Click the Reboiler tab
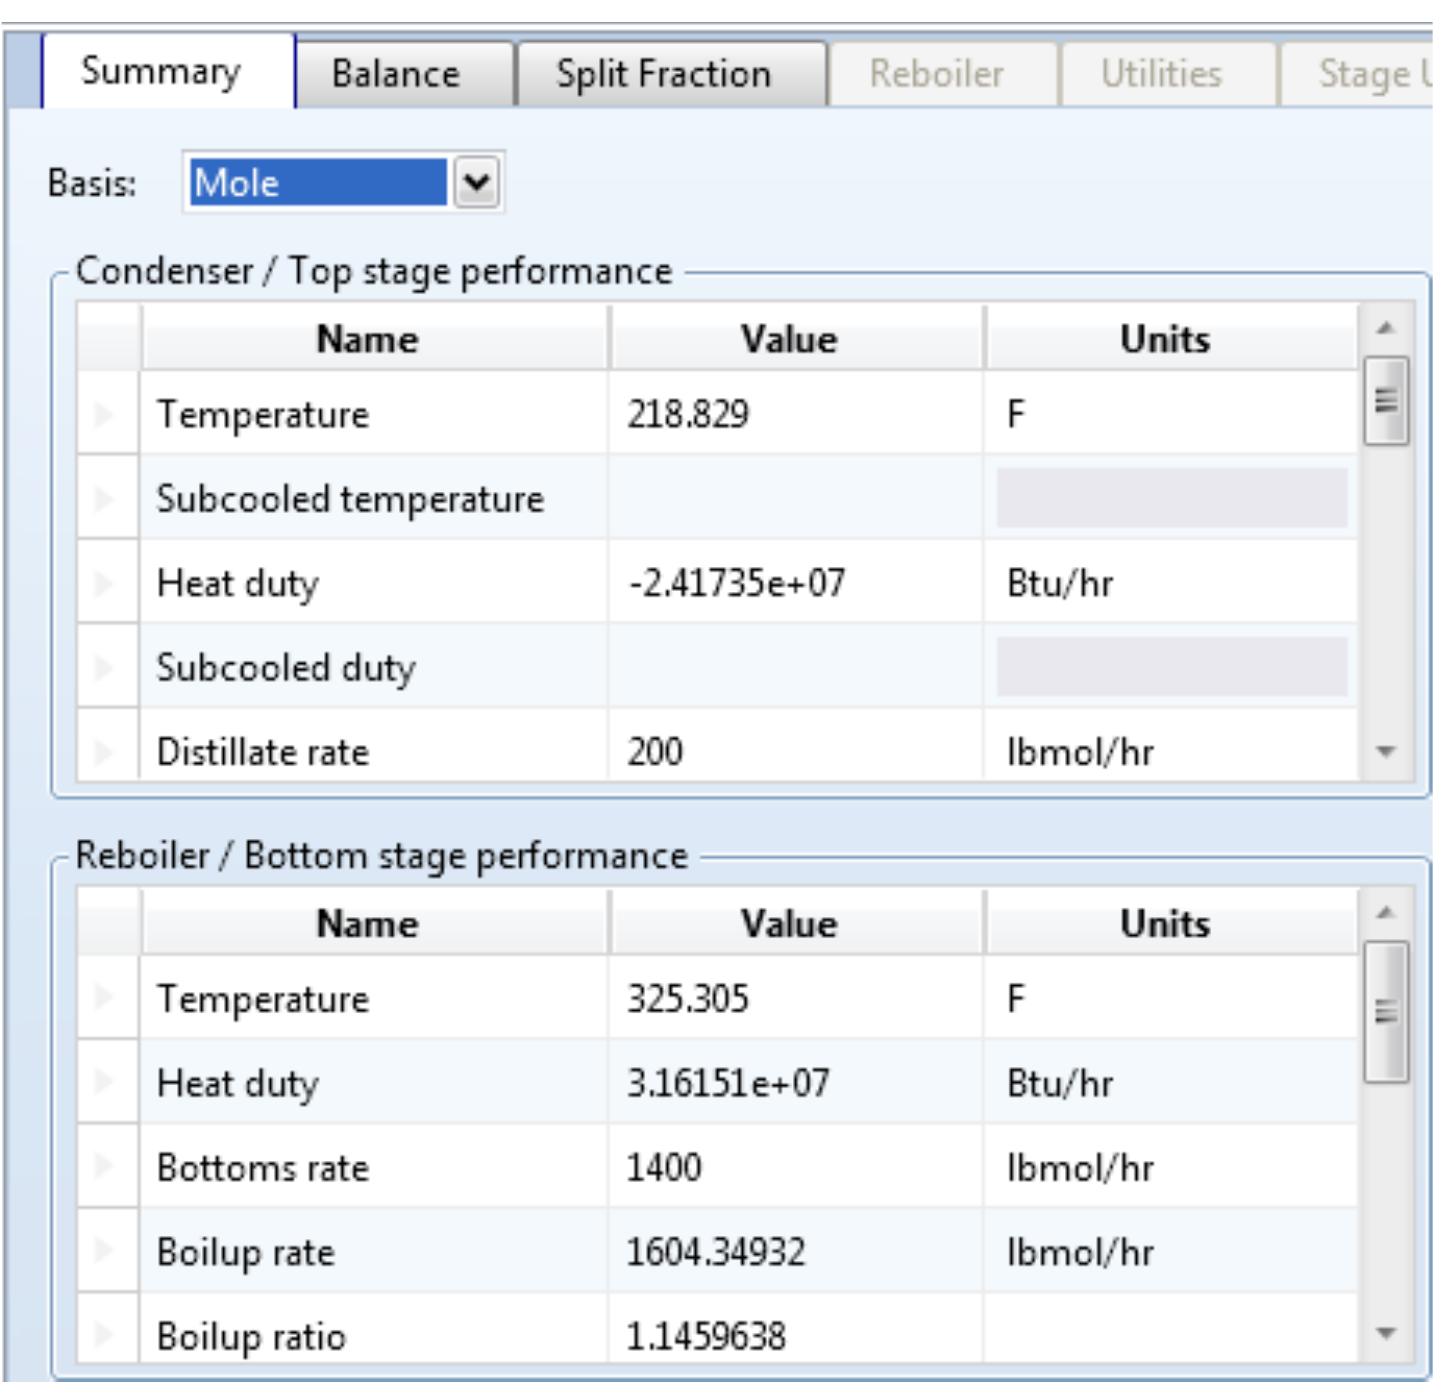 pyautogui.click(x=936, y=74)
